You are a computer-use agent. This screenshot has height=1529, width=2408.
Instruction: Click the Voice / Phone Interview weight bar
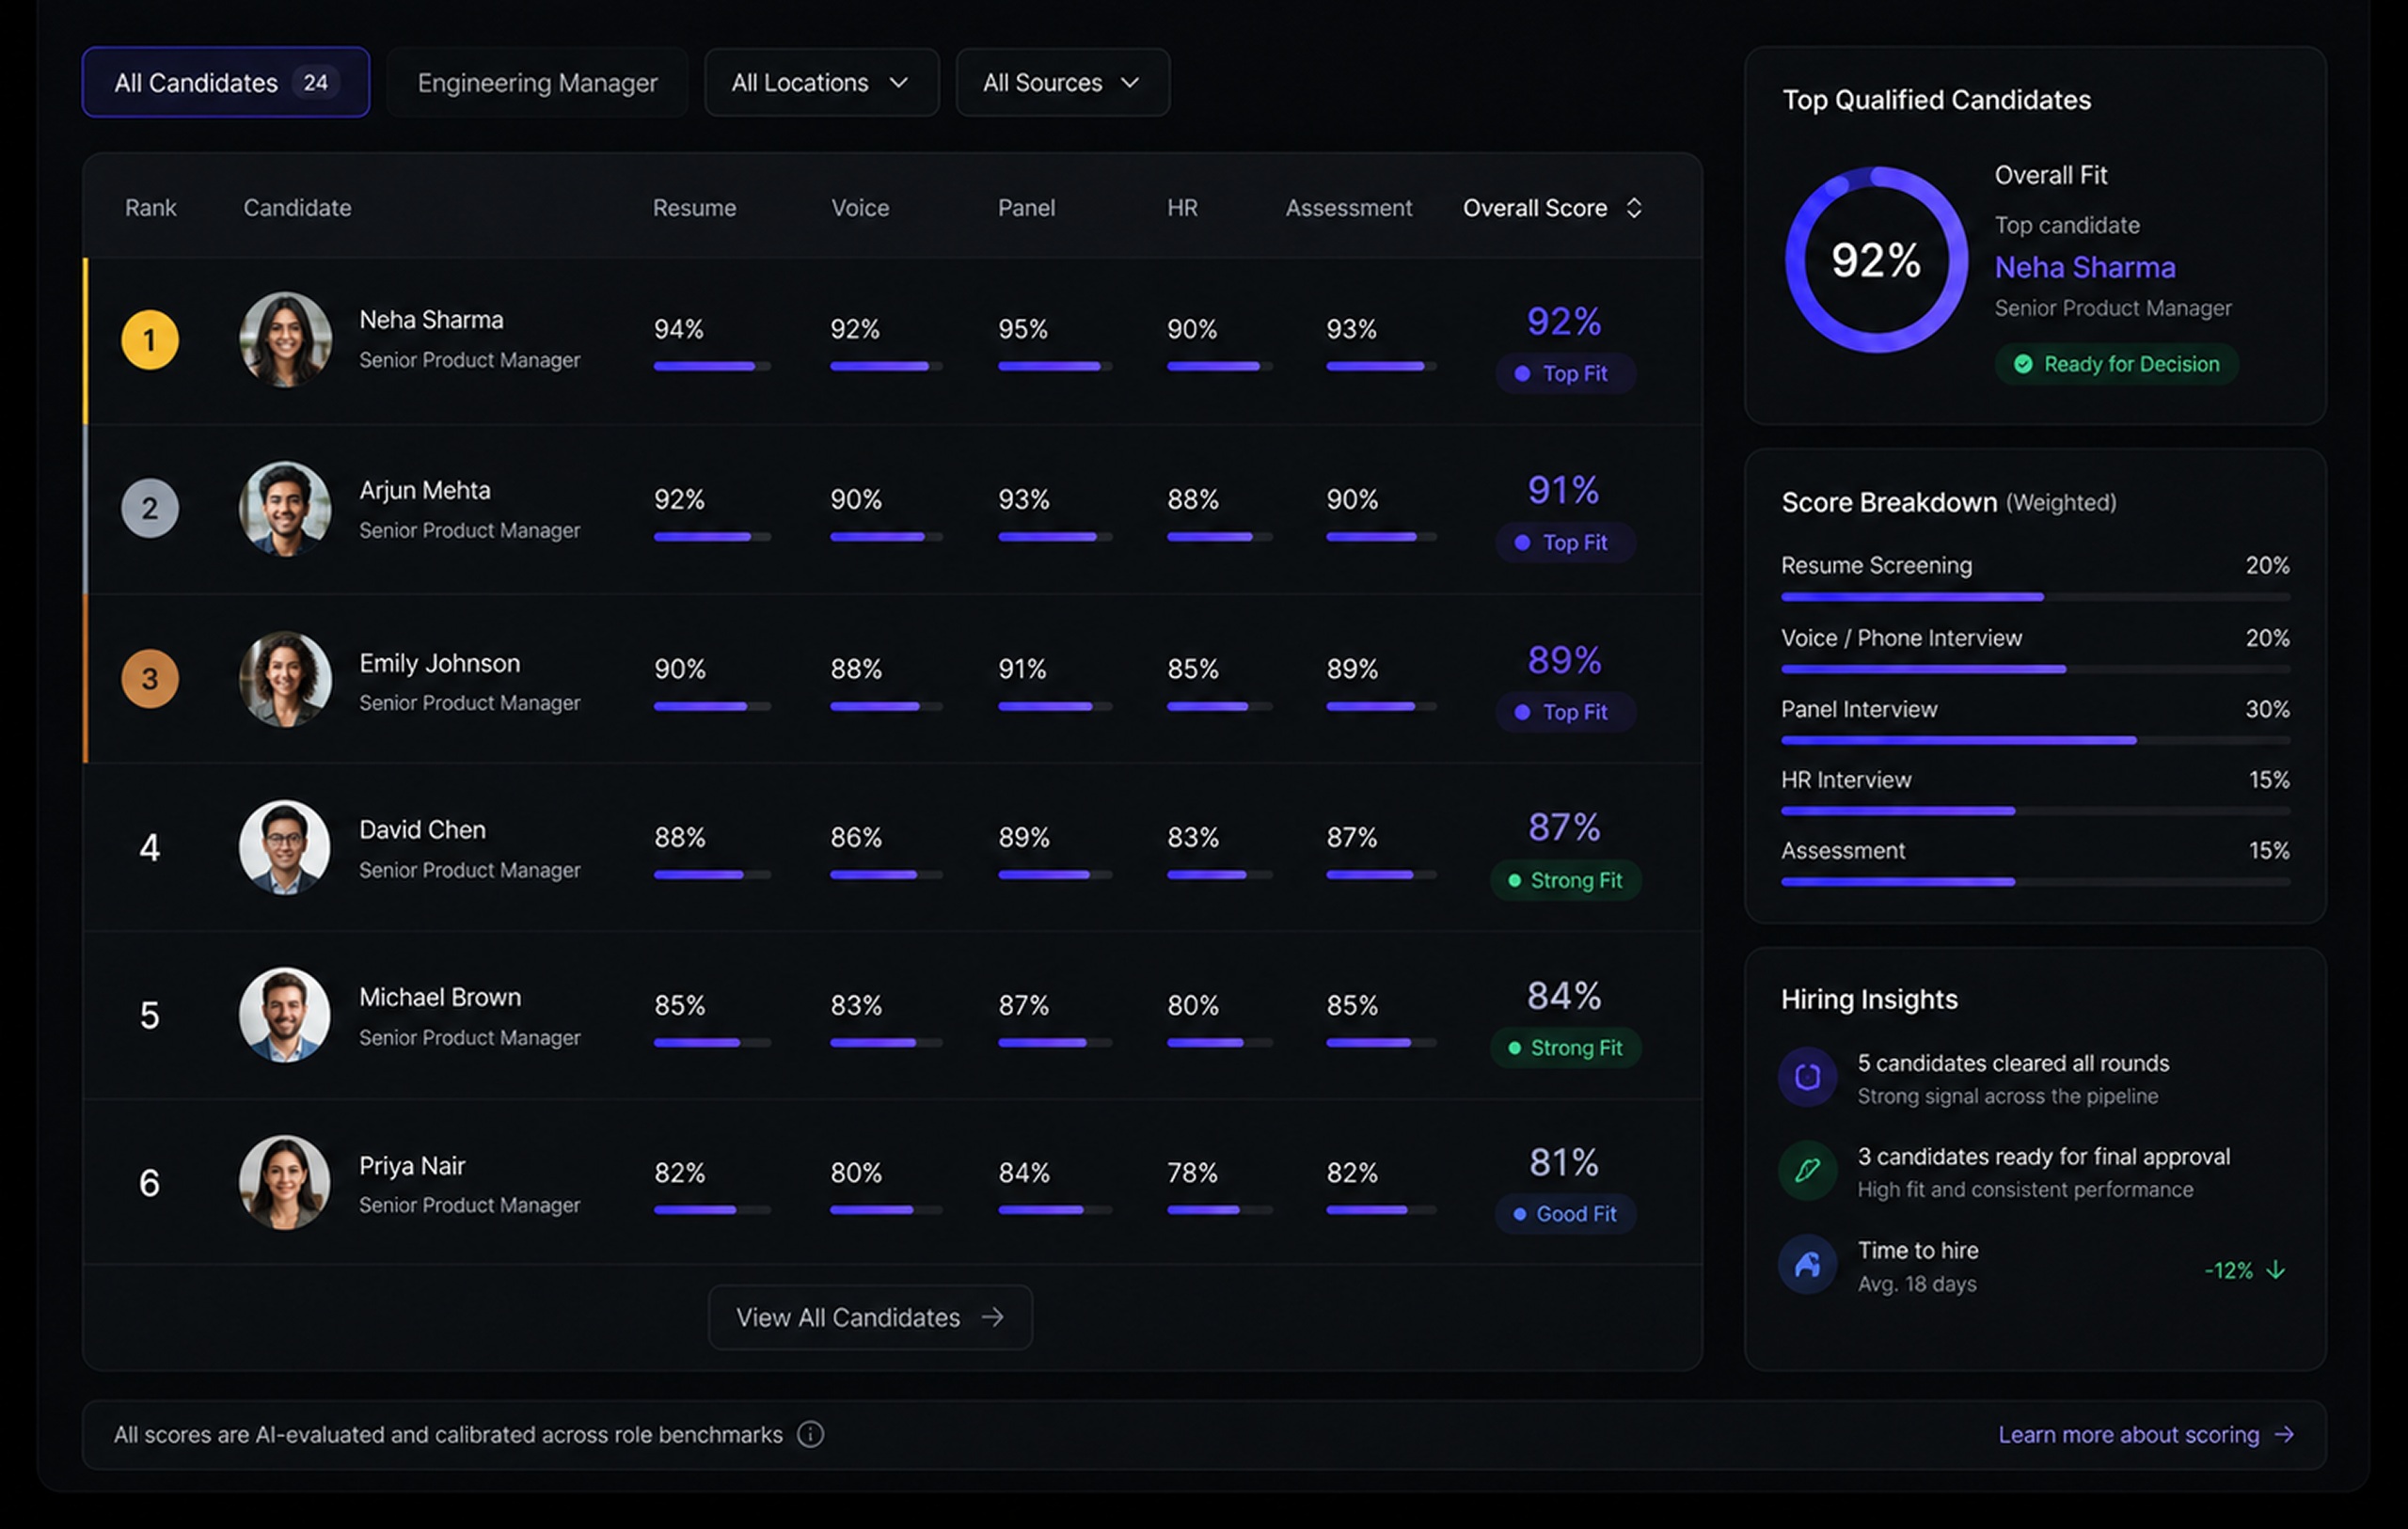pos(2035,669)
